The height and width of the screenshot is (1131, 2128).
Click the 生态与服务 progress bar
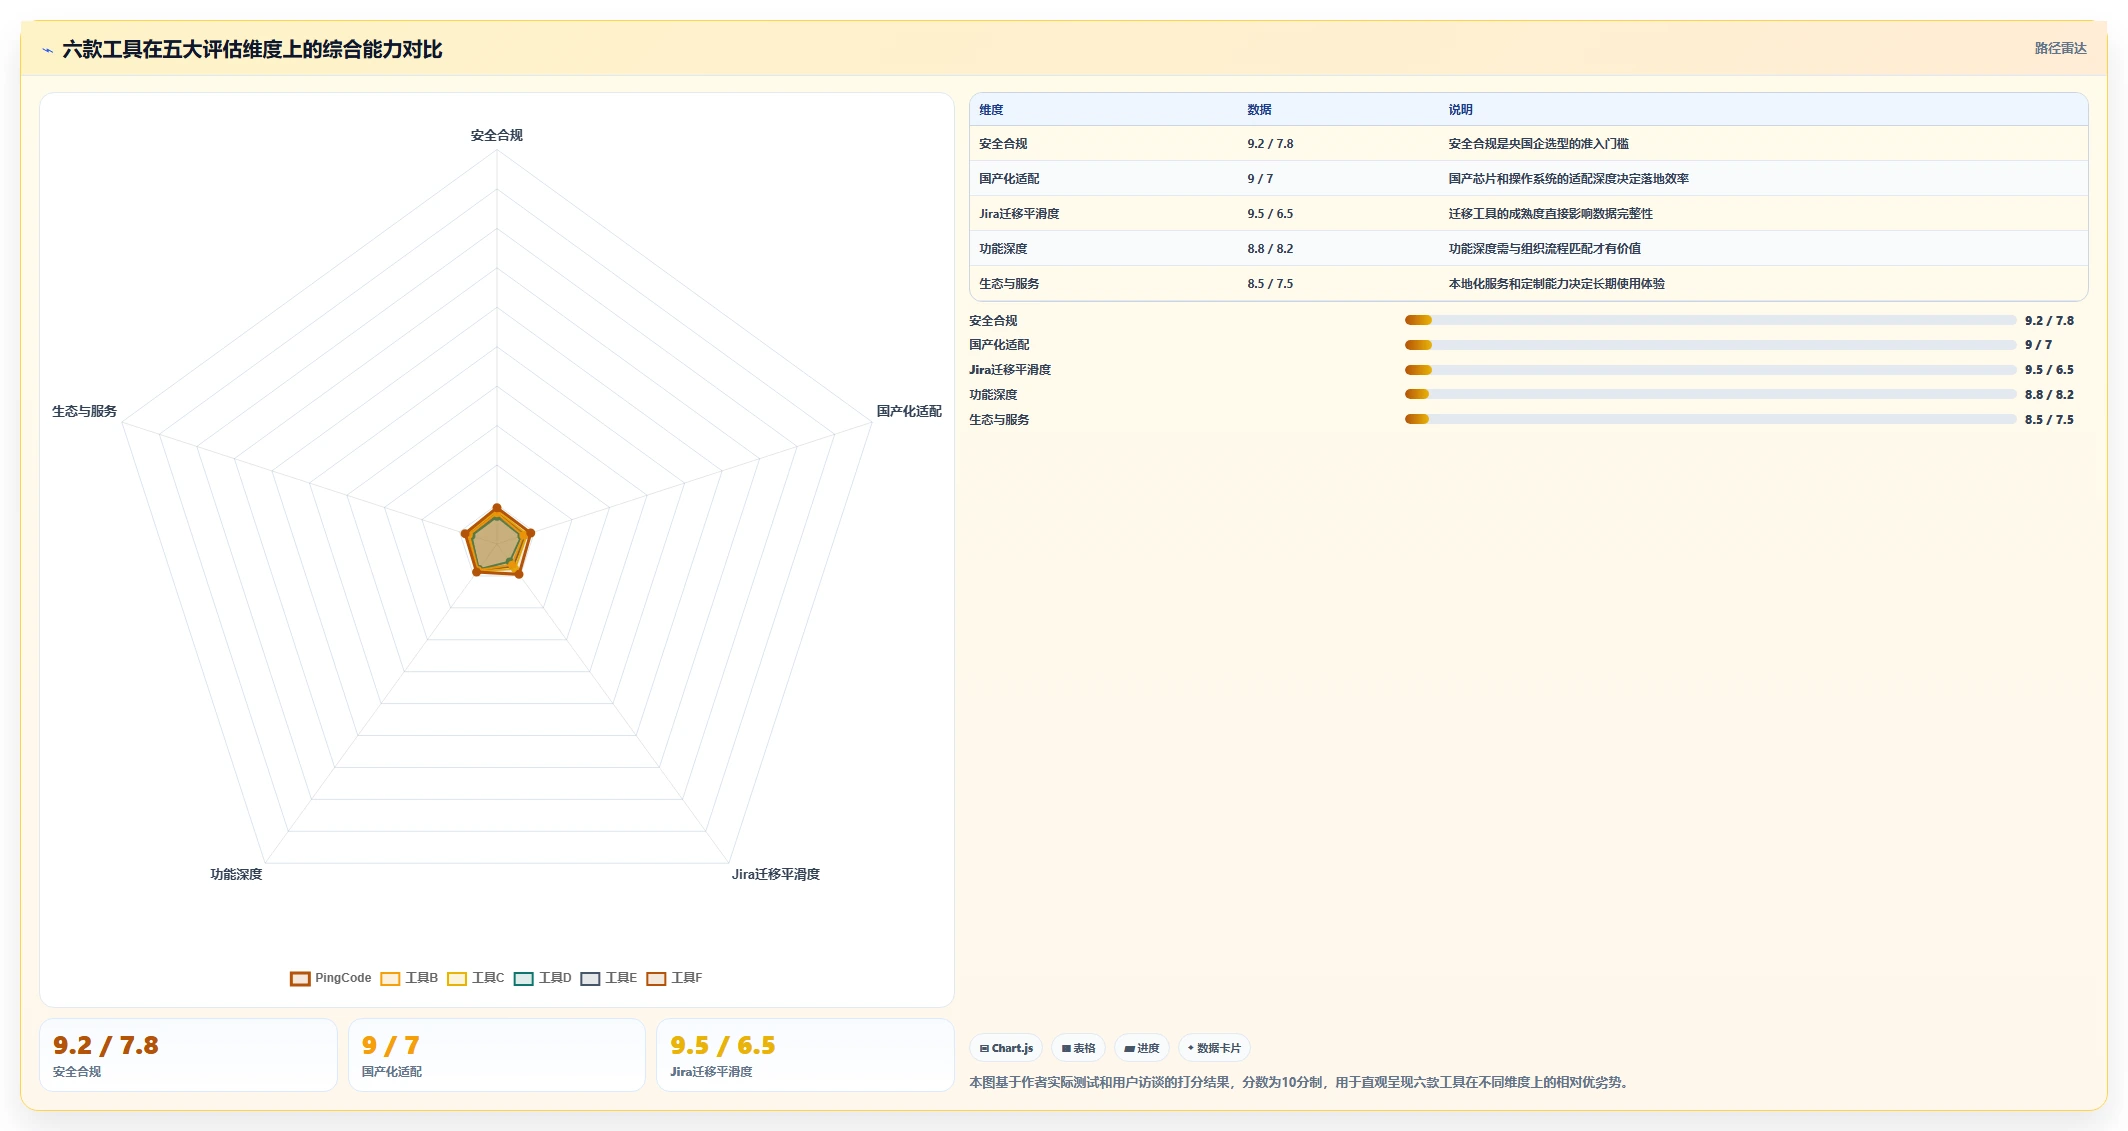[1710, 419]
